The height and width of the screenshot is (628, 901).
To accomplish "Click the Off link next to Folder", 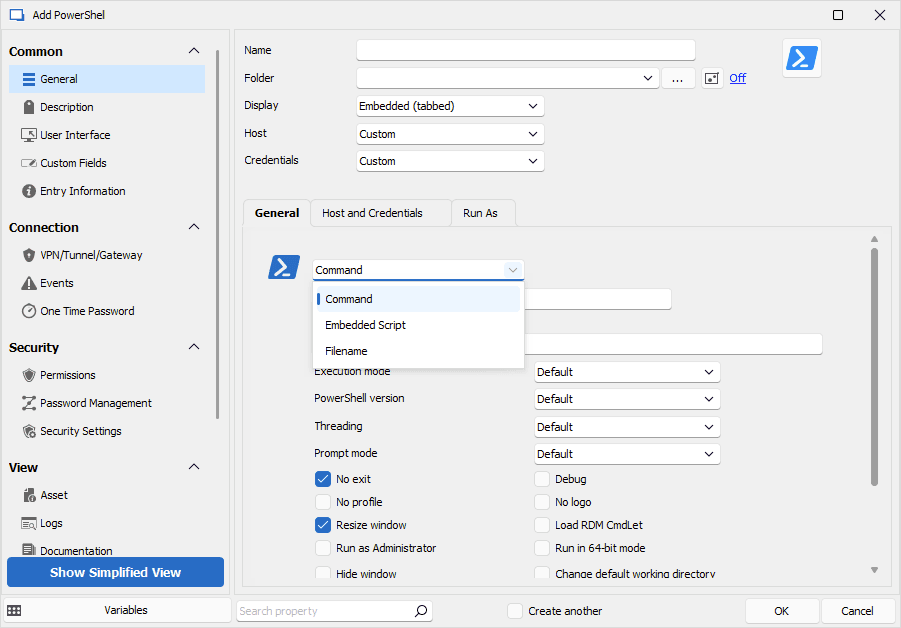I will click(737, 78).
